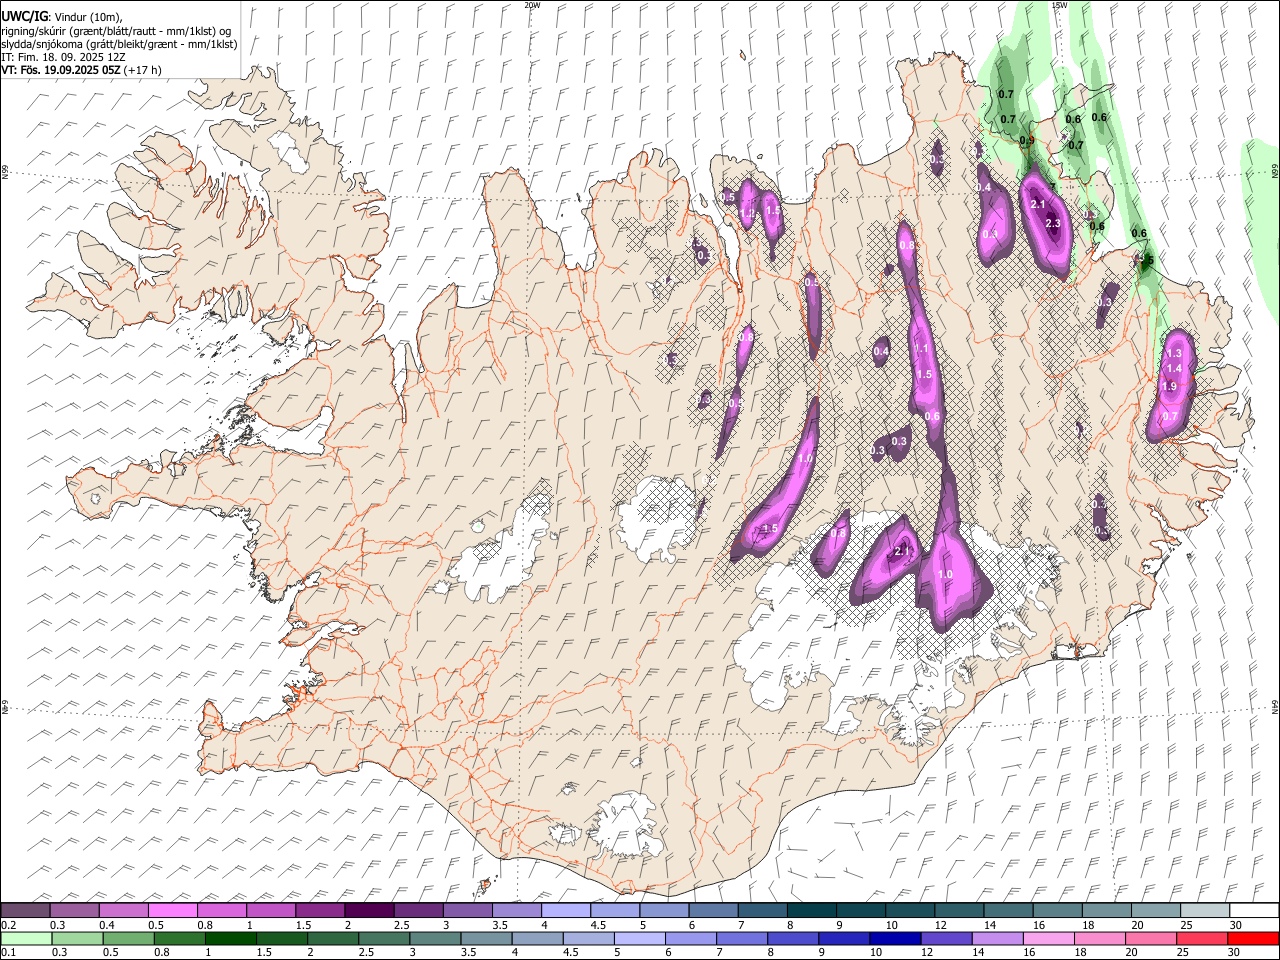Image resolution: width=1280 pixels, height=960 pixels.
Task: Click the upper legend swatch starting at 25
Action: 1203,910
